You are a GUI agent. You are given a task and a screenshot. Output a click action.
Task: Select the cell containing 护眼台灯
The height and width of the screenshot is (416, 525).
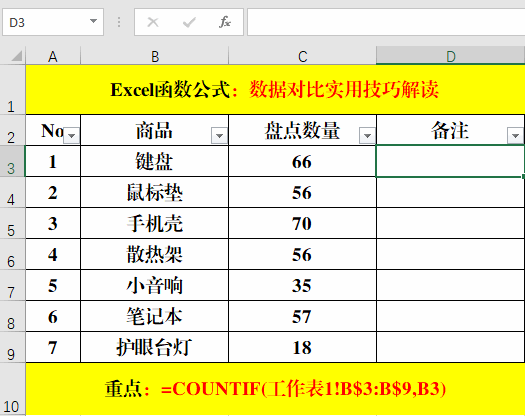155,347
